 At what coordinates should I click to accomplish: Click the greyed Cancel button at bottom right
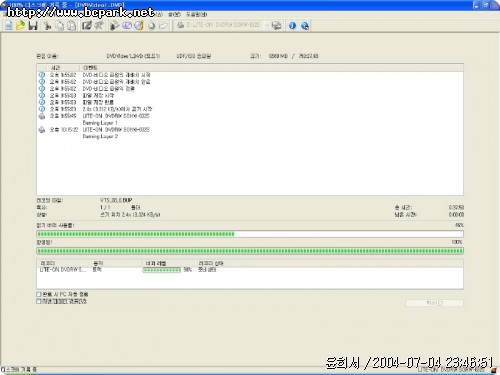pyautogui.click(x=434, y=303)
